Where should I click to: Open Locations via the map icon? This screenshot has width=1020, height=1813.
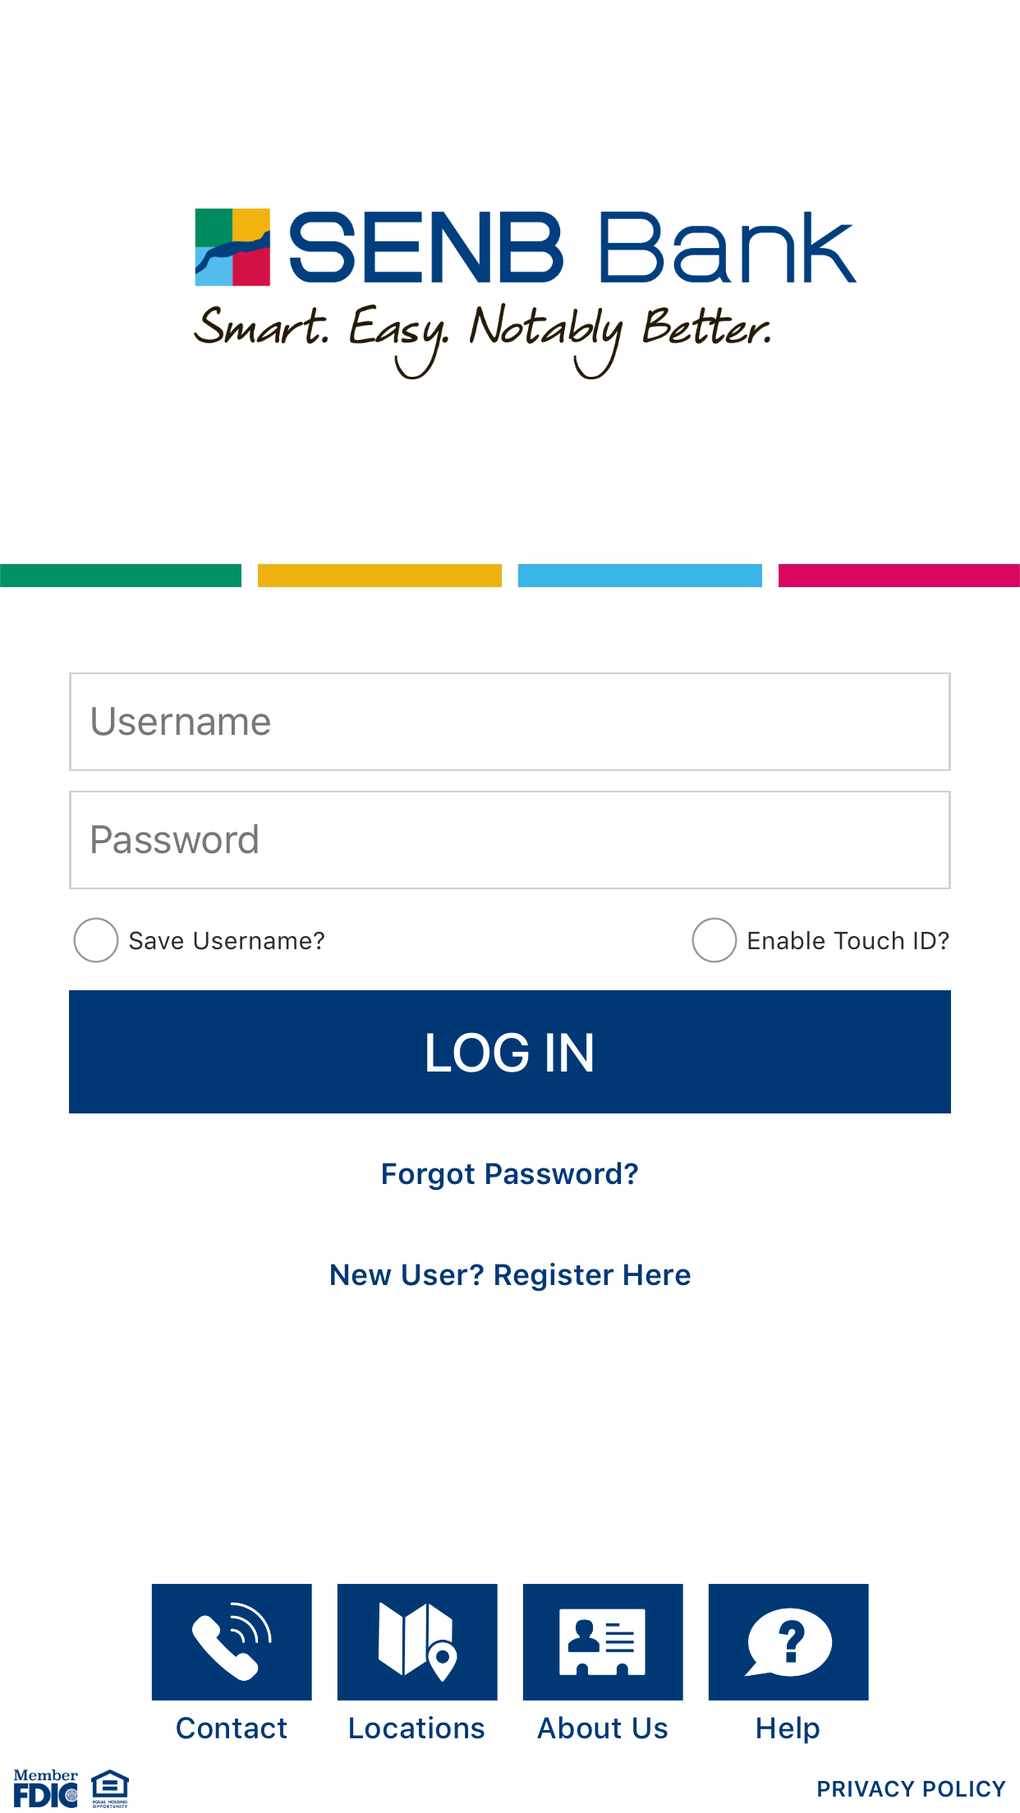click(x=417, y=1642)
